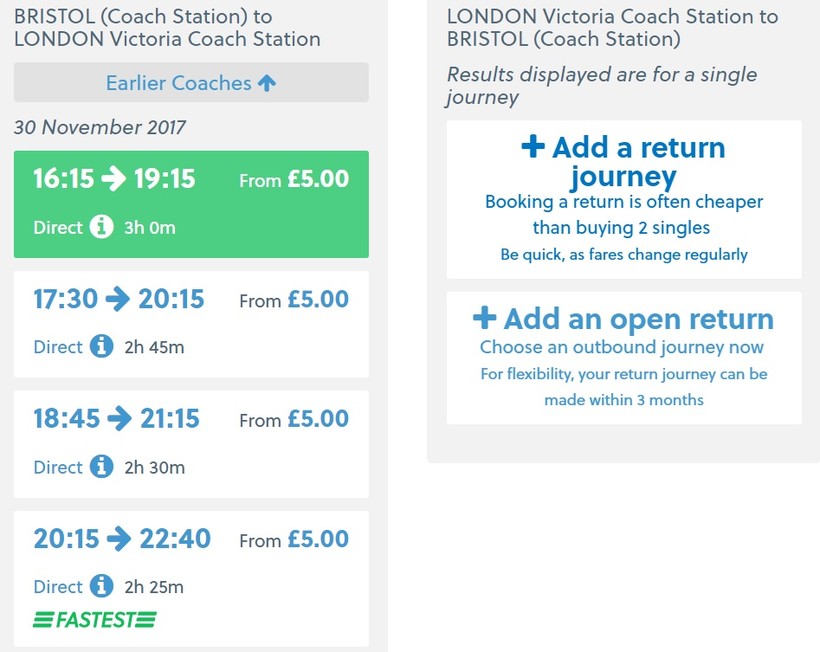
Task: Click Direct label on 18:45 coach
Action: (58, 467)
